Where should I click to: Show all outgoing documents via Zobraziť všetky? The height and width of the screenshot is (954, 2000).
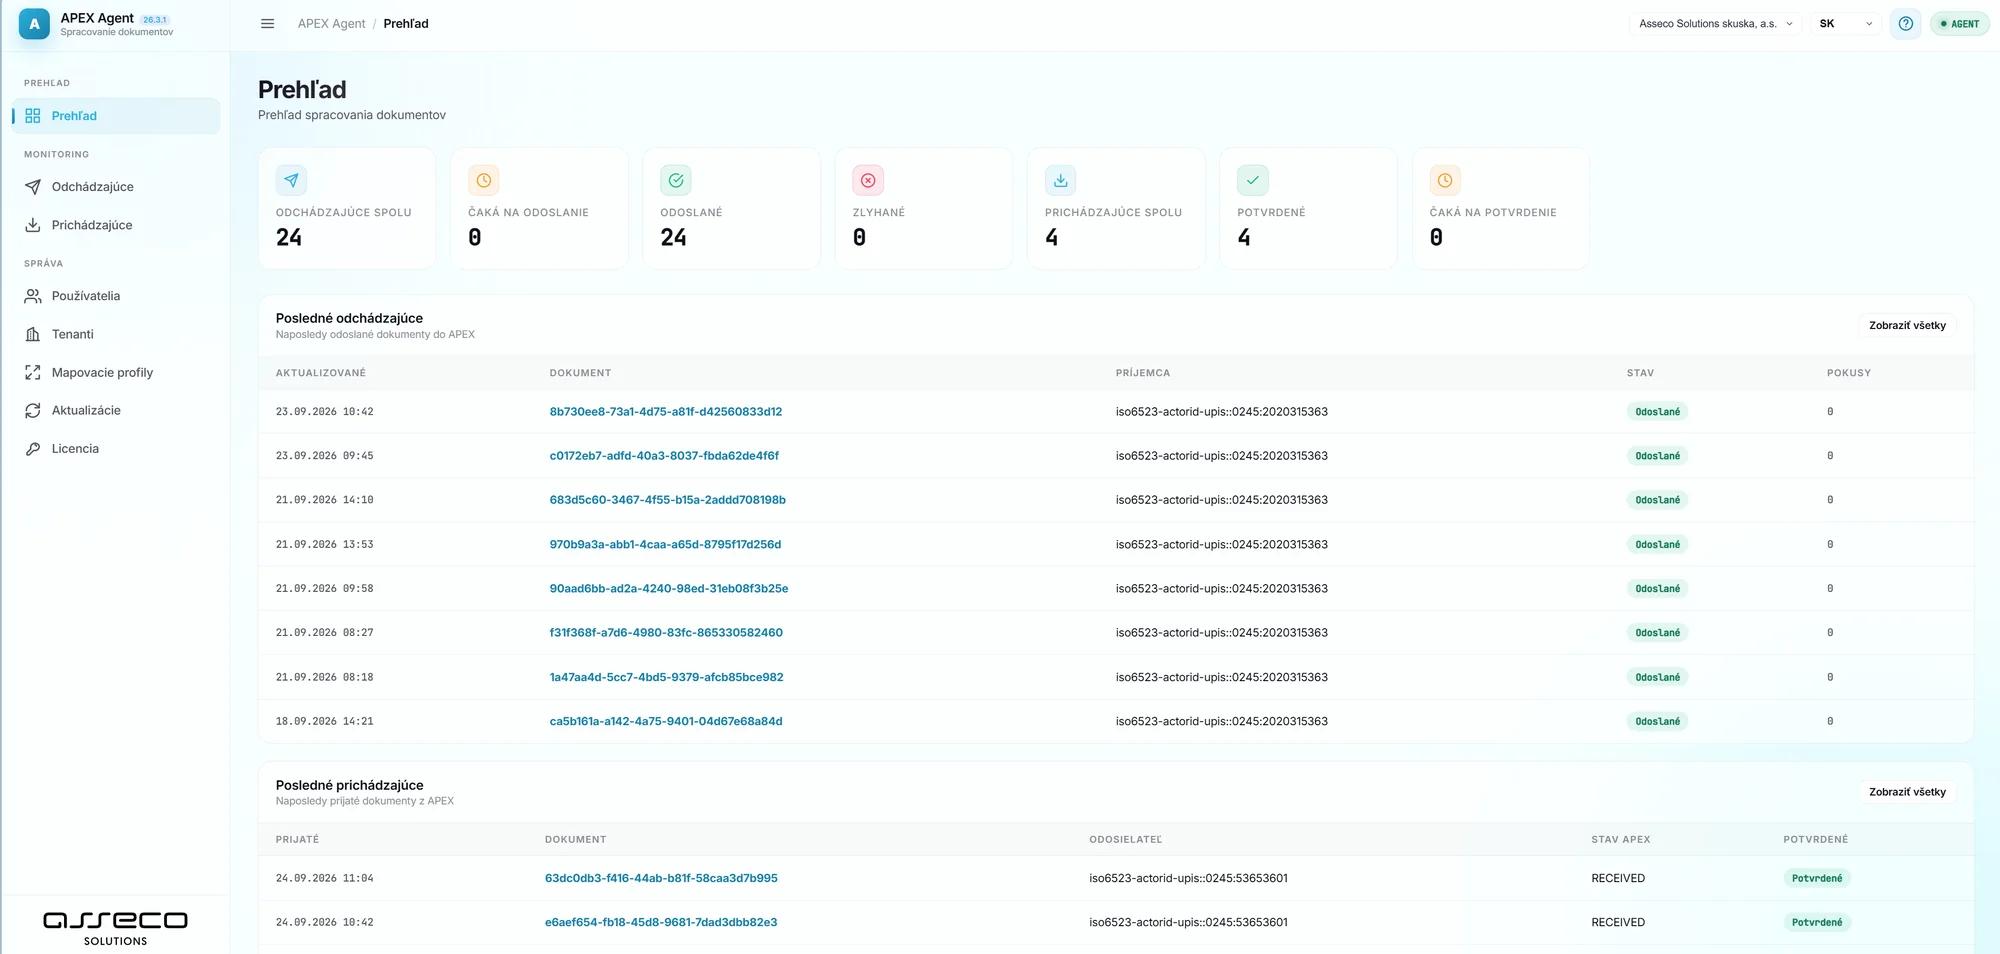1907,325
